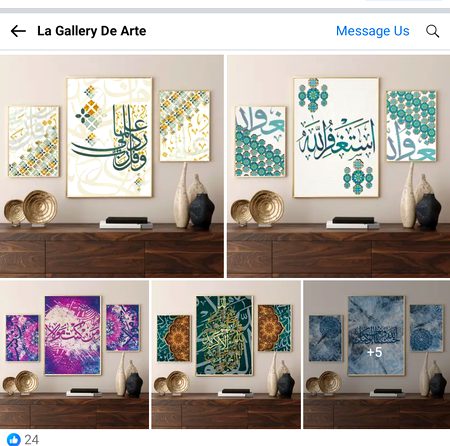Image resolution: width=450 pixels, height=446 pixels.
Task: Click the center framed yellow calligraphy print
Action: point(109,138)
